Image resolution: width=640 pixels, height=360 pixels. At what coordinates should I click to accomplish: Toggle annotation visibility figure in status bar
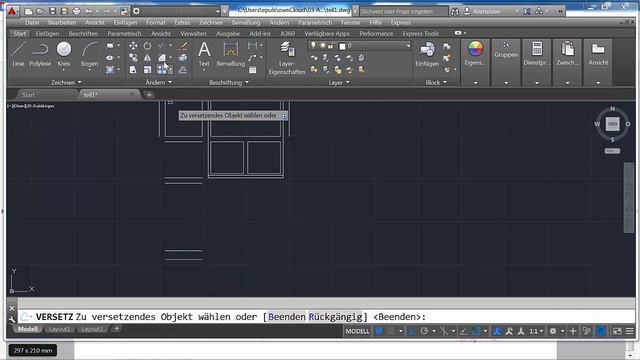pyautogui.click(x=497, y=331)
